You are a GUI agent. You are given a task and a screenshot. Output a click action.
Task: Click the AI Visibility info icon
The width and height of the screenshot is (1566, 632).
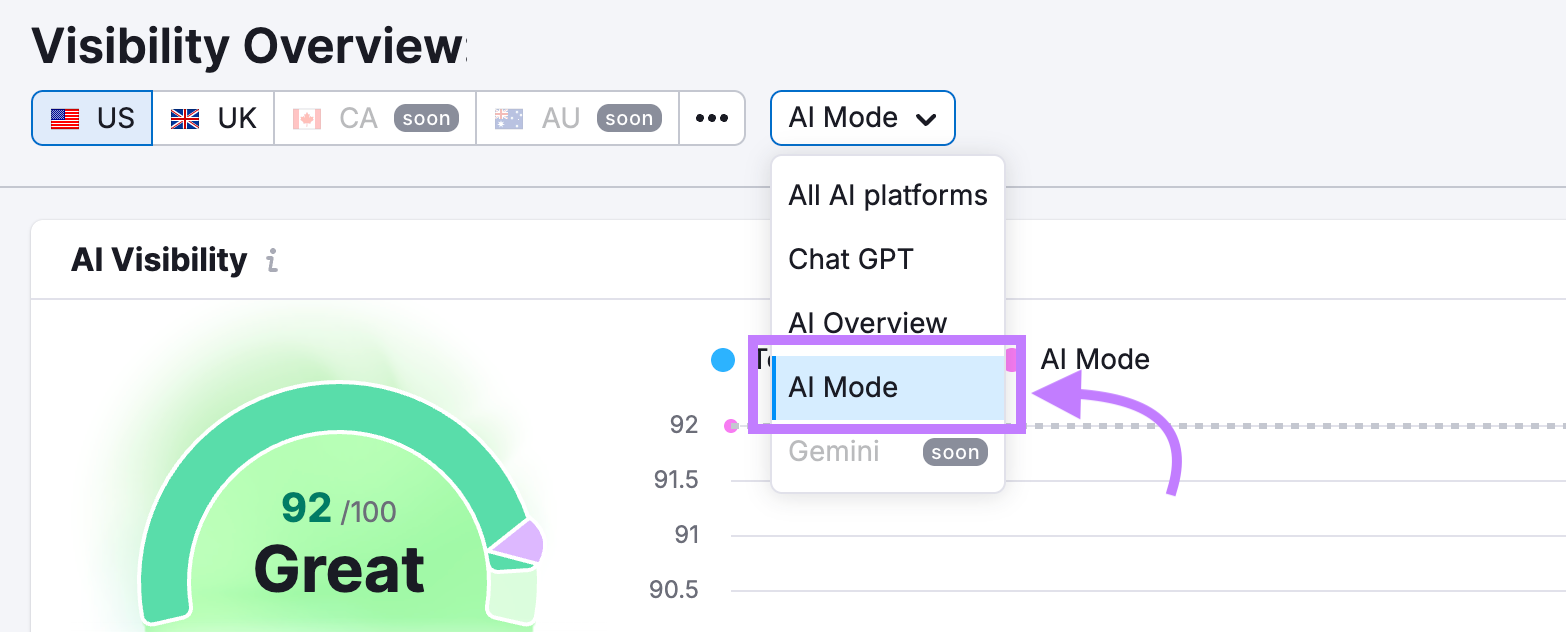(272, 261)
